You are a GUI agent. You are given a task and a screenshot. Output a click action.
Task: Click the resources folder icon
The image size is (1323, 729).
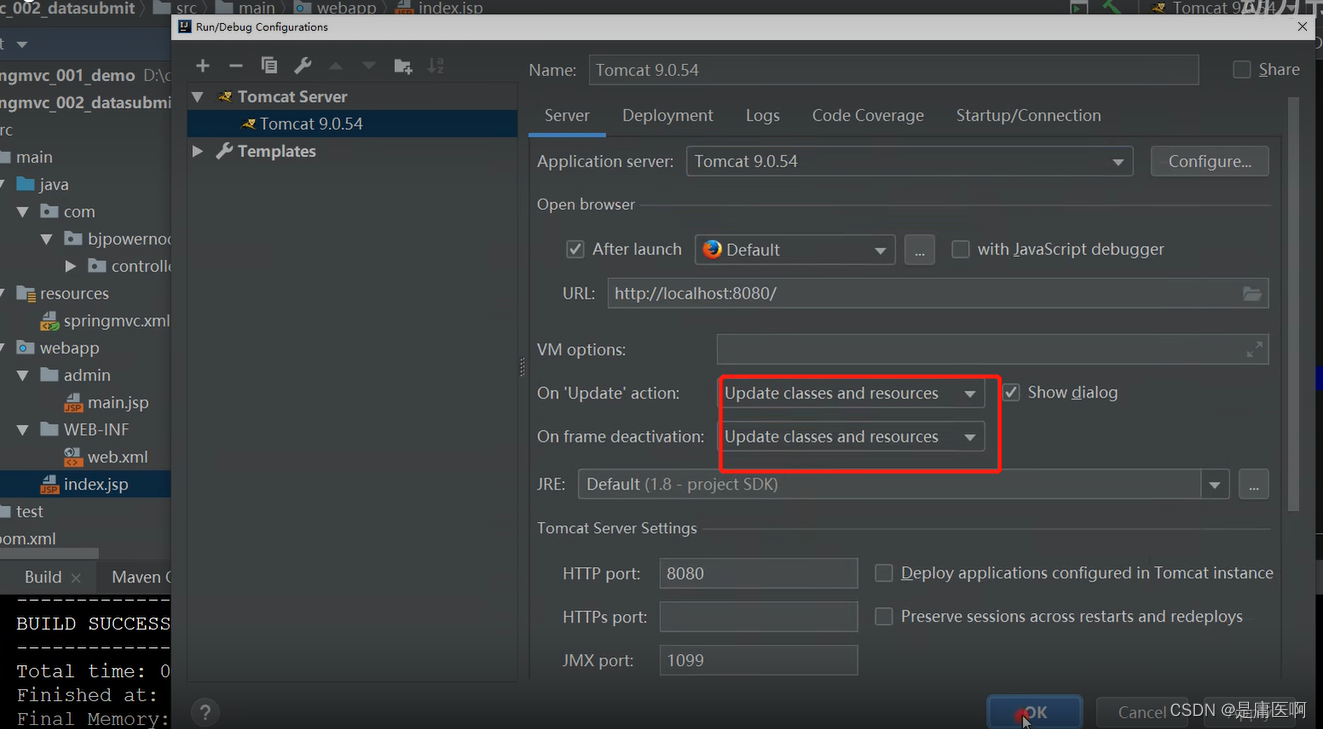[x=26, y=293]
